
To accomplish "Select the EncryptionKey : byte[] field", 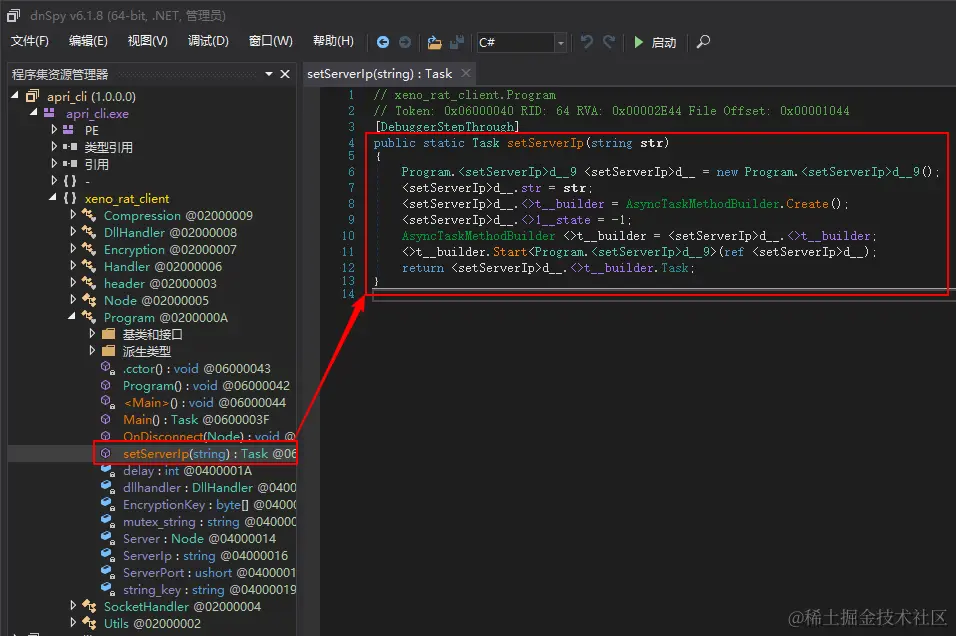I will point(209,505).
